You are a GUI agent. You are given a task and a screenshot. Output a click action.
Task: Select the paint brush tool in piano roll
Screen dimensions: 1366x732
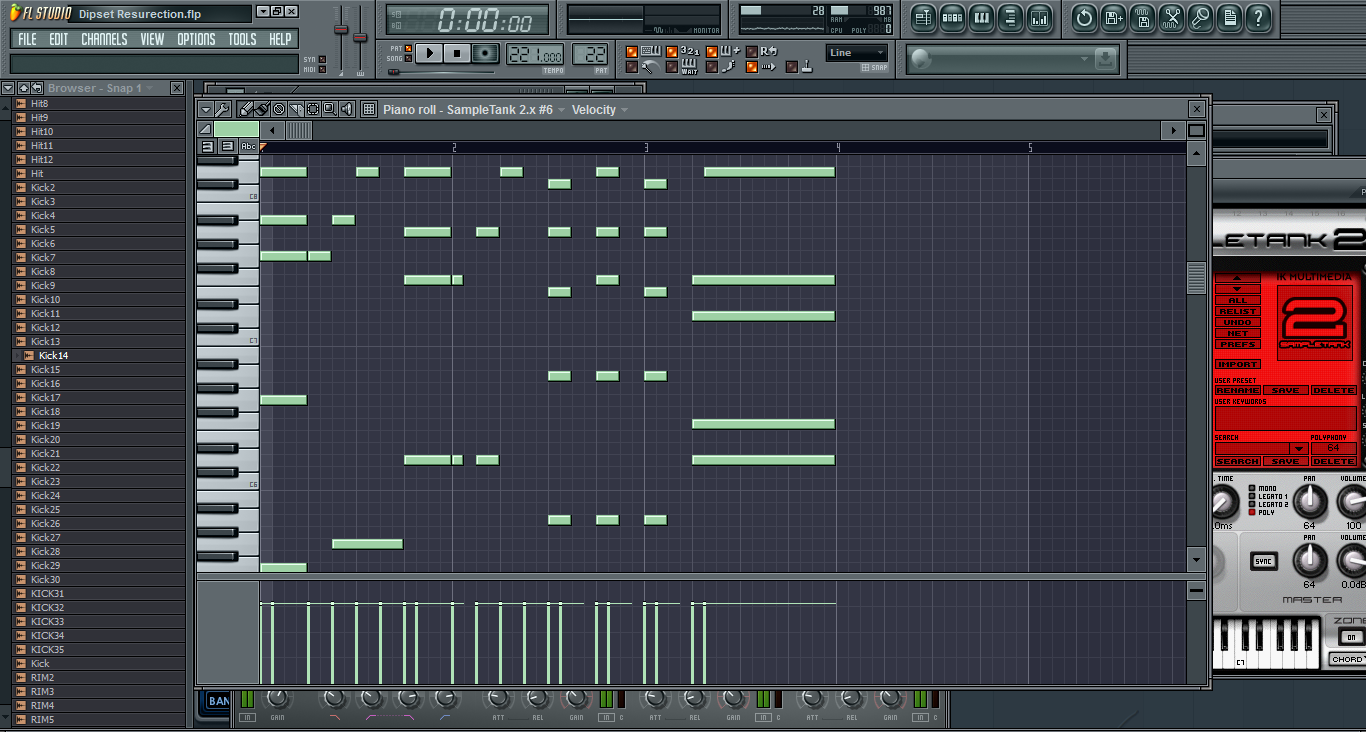tap(262, 109)
